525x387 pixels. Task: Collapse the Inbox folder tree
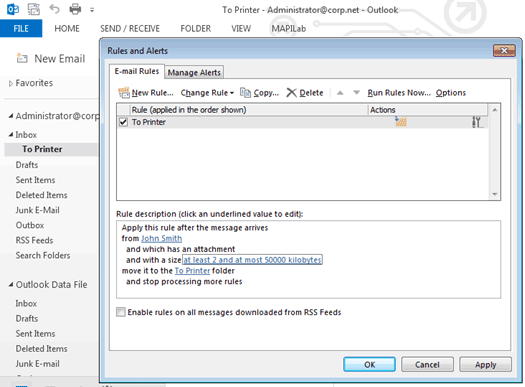pyautogui.click(x=11, y=135)
